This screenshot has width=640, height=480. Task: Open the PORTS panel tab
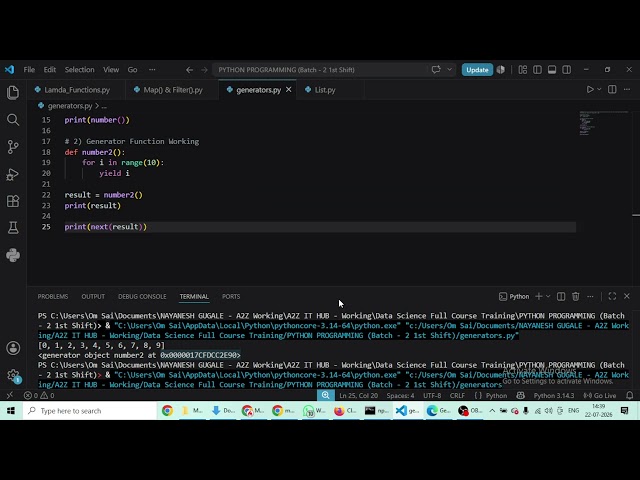[231, 297]
